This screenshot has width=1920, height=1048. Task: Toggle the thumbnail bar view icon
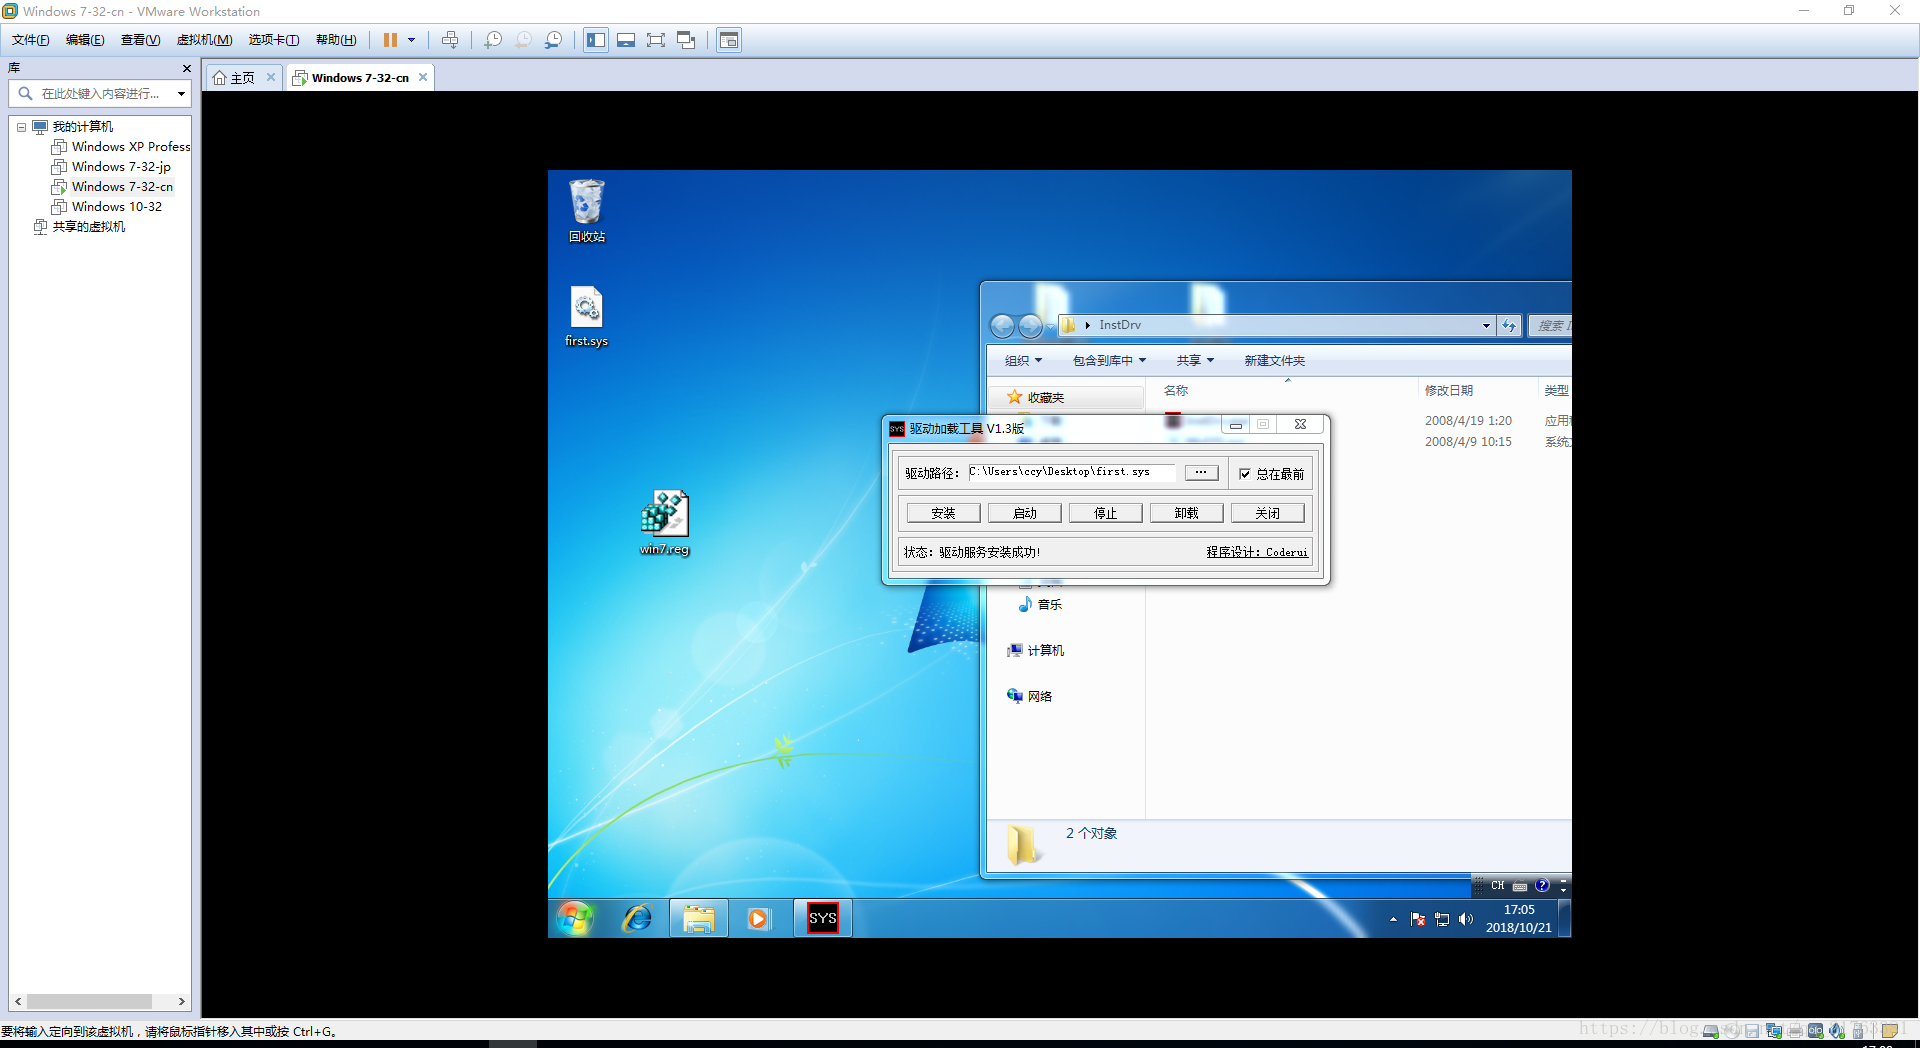(626, 40)
